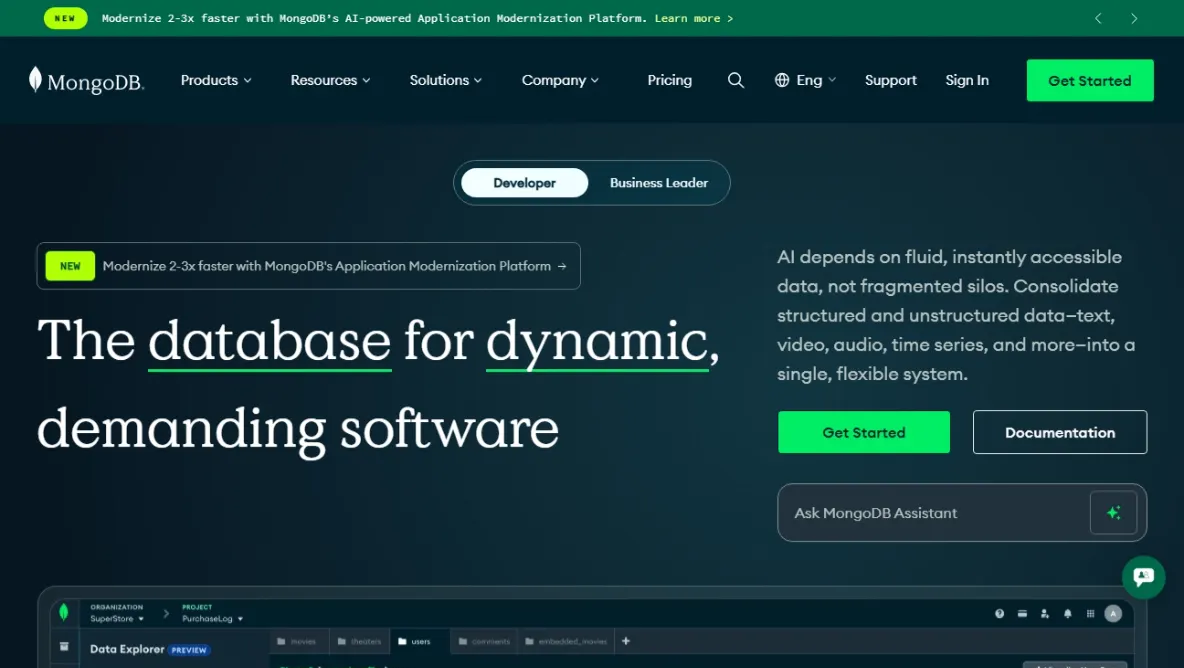Open the Eng language dropdown
This screenshot has height=668, width=1184.
coord(805,80)
